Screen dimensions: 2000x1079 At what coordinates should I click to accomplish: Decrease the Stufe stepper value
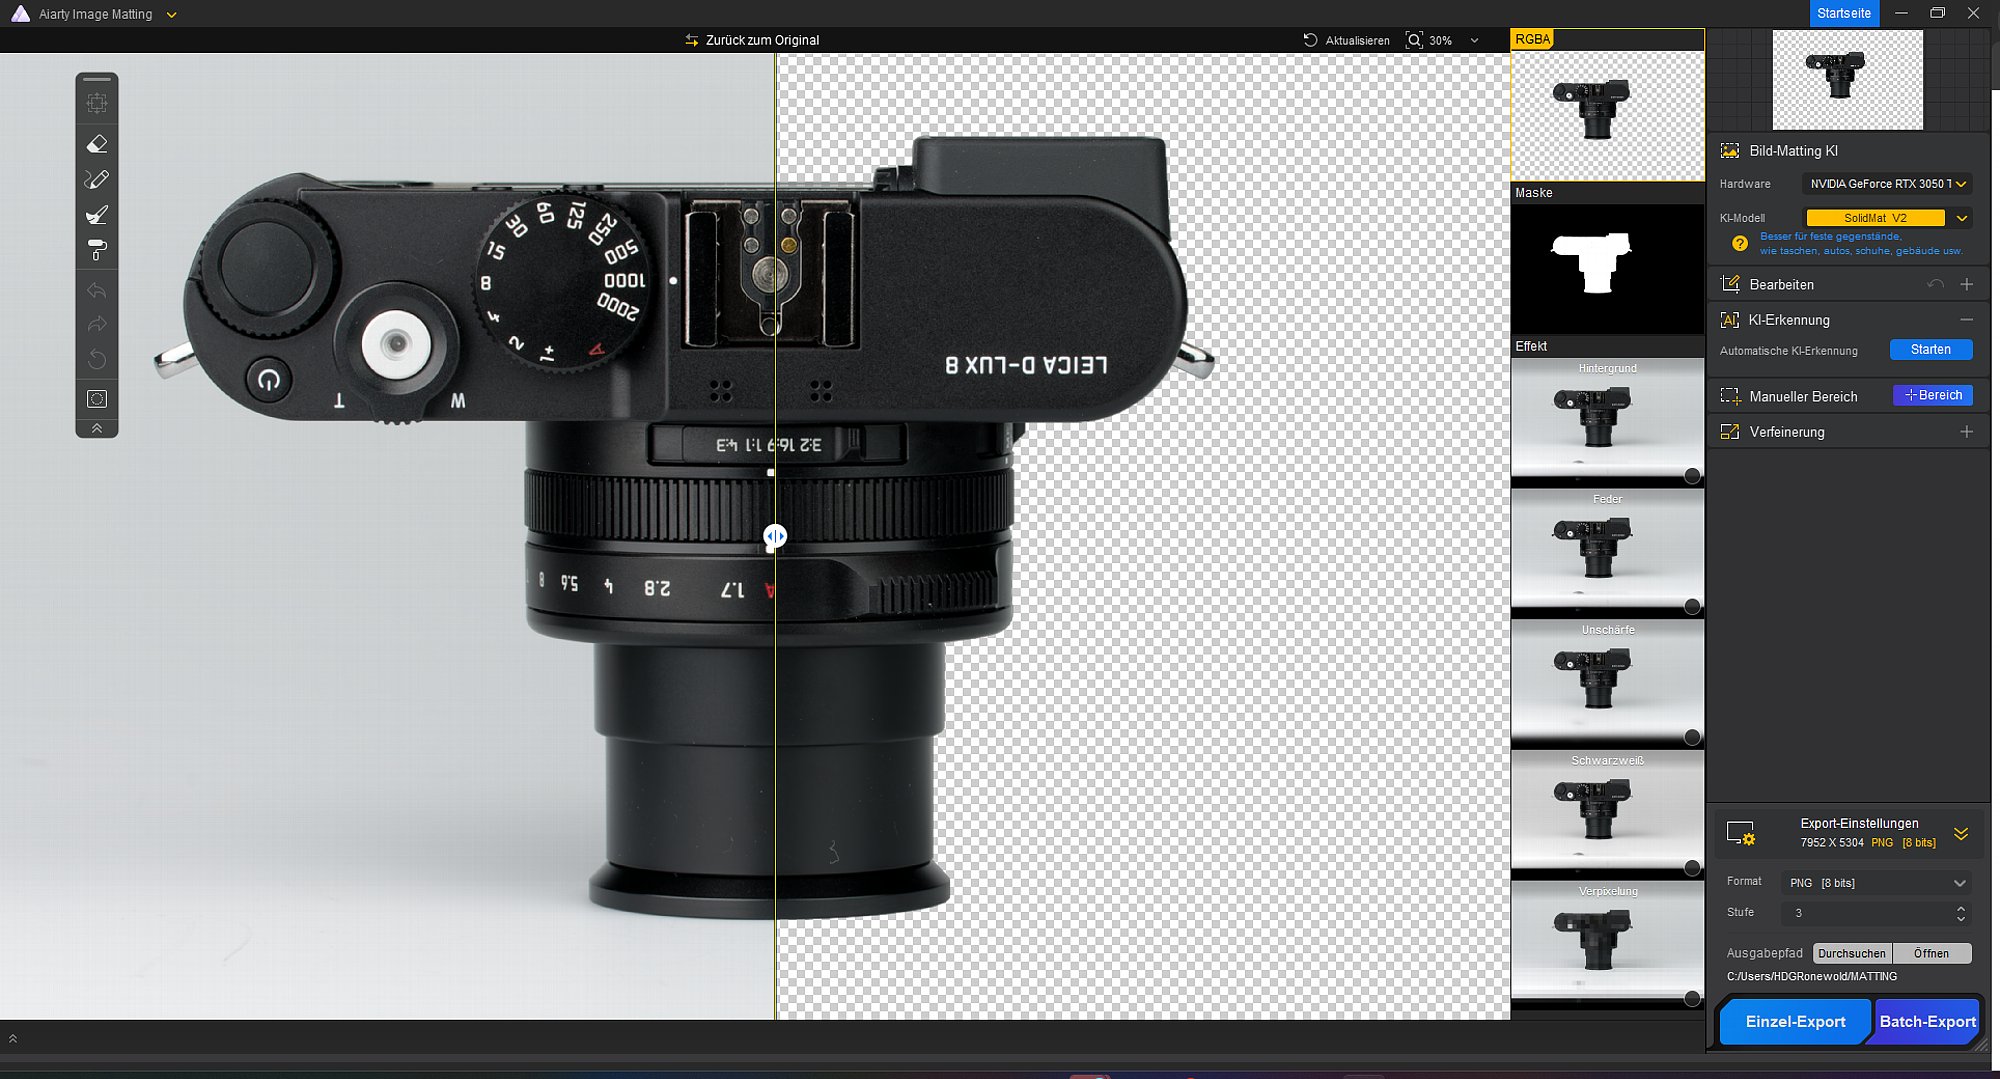tap(1961, 919)
